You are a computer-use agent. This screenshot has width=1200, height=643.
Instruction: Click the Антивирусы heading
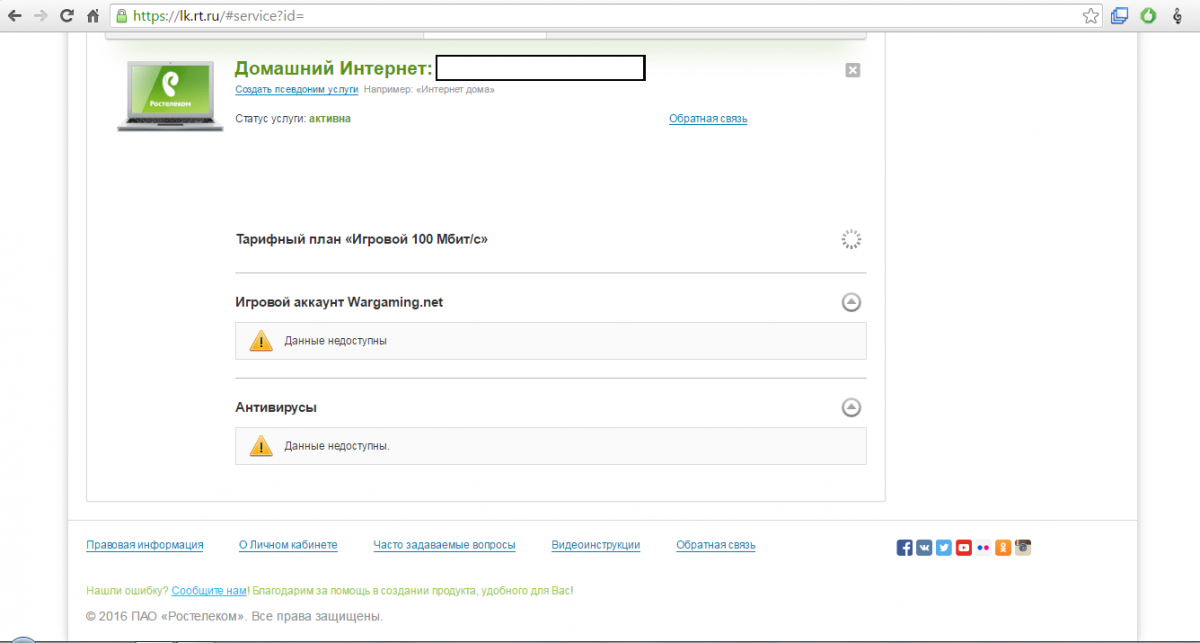[x=276, y=408]
